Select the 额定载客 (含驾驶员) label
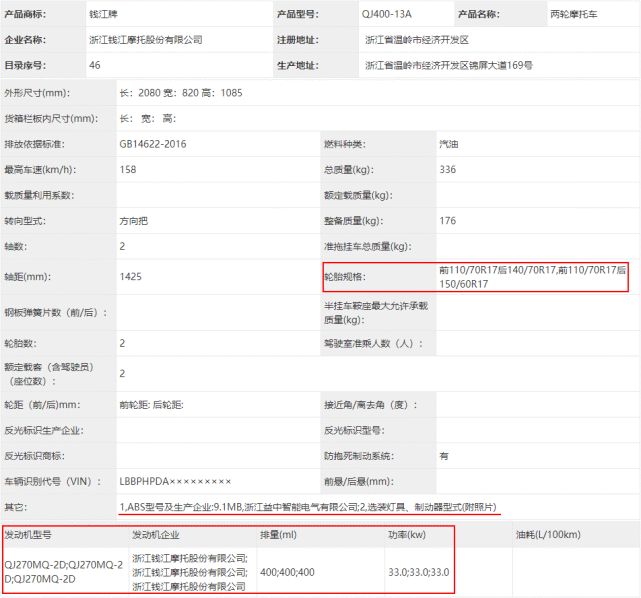The image size is (641, 598). (x=49, y=374)
